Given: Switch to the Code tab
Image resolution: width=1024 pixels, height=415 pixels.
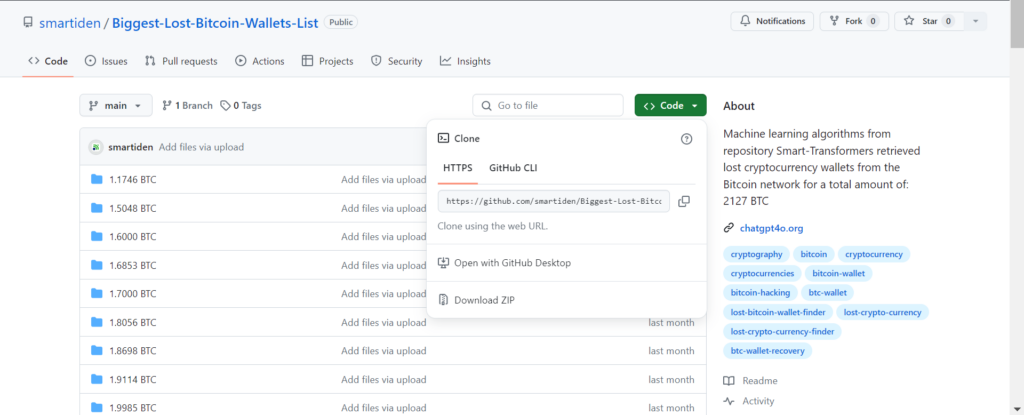Looking at the screenshot, I should pos(48,61).
